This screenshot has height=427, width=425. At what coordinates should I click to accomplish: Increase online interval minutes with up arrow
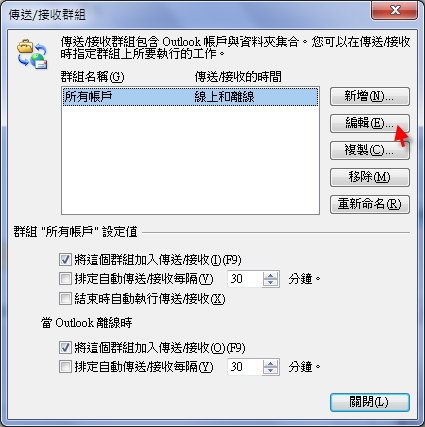click(x=270, y=275)
